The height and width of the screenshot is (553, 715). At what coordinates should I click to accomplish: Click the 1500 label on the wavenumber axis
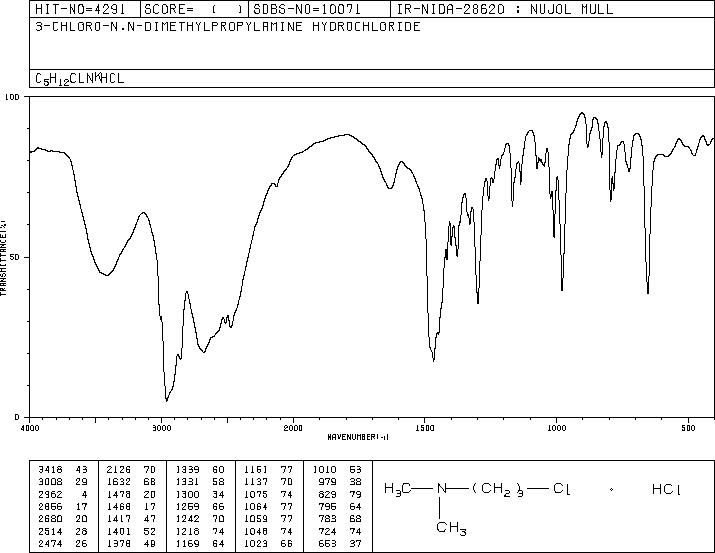tap(425, 428)
